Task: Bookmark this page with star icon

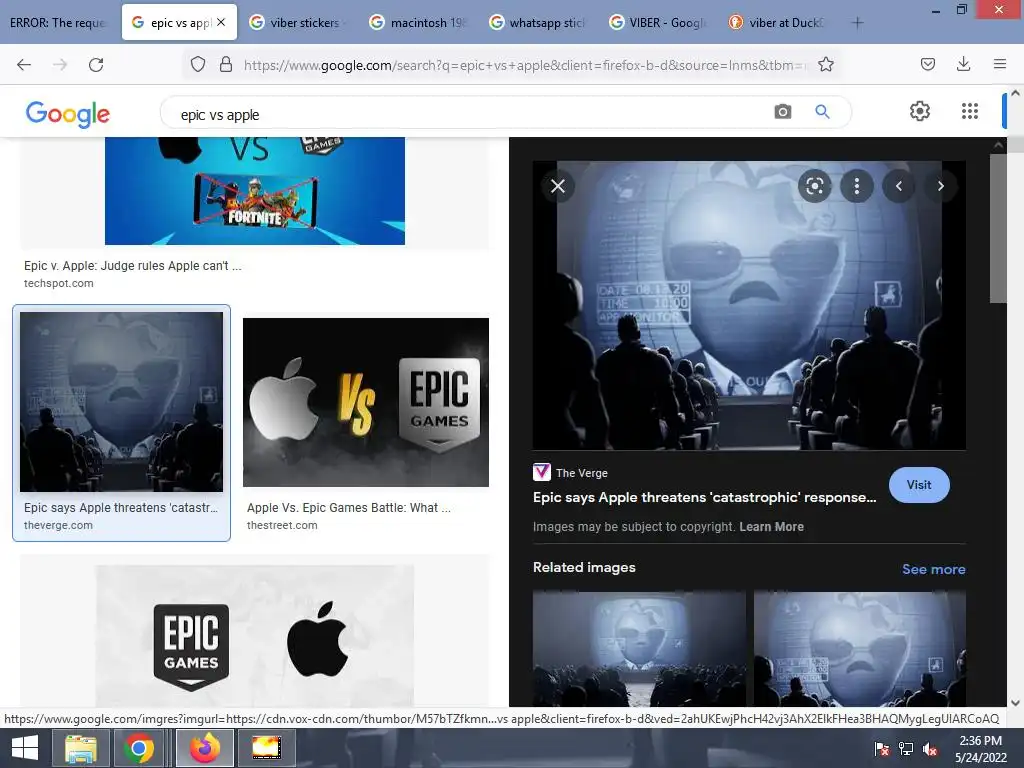Action: click(x=825, y=64)
